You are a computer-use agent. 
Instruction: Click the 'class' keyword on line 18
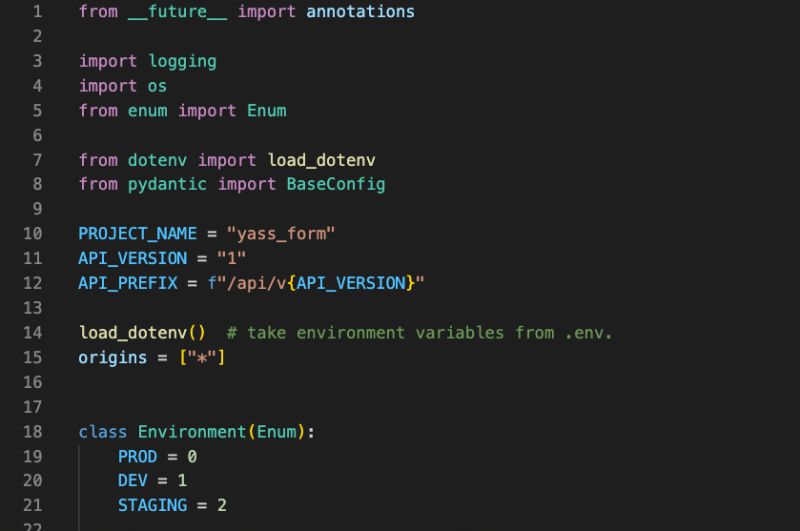[x=103, y=432]
